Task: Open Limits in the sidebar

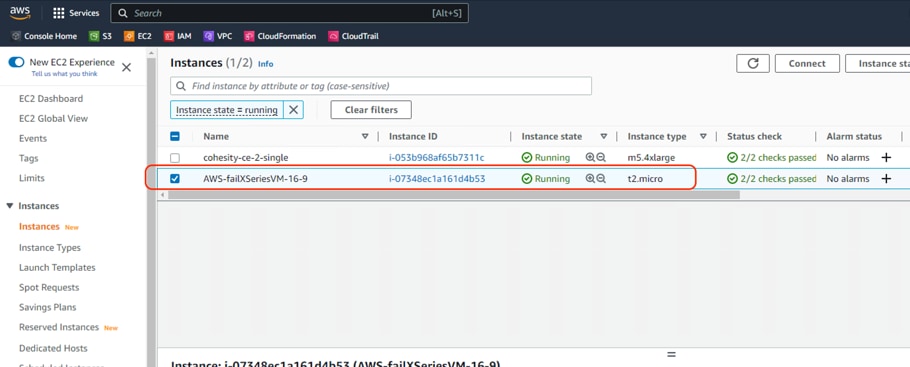Action: pos(31,178)
